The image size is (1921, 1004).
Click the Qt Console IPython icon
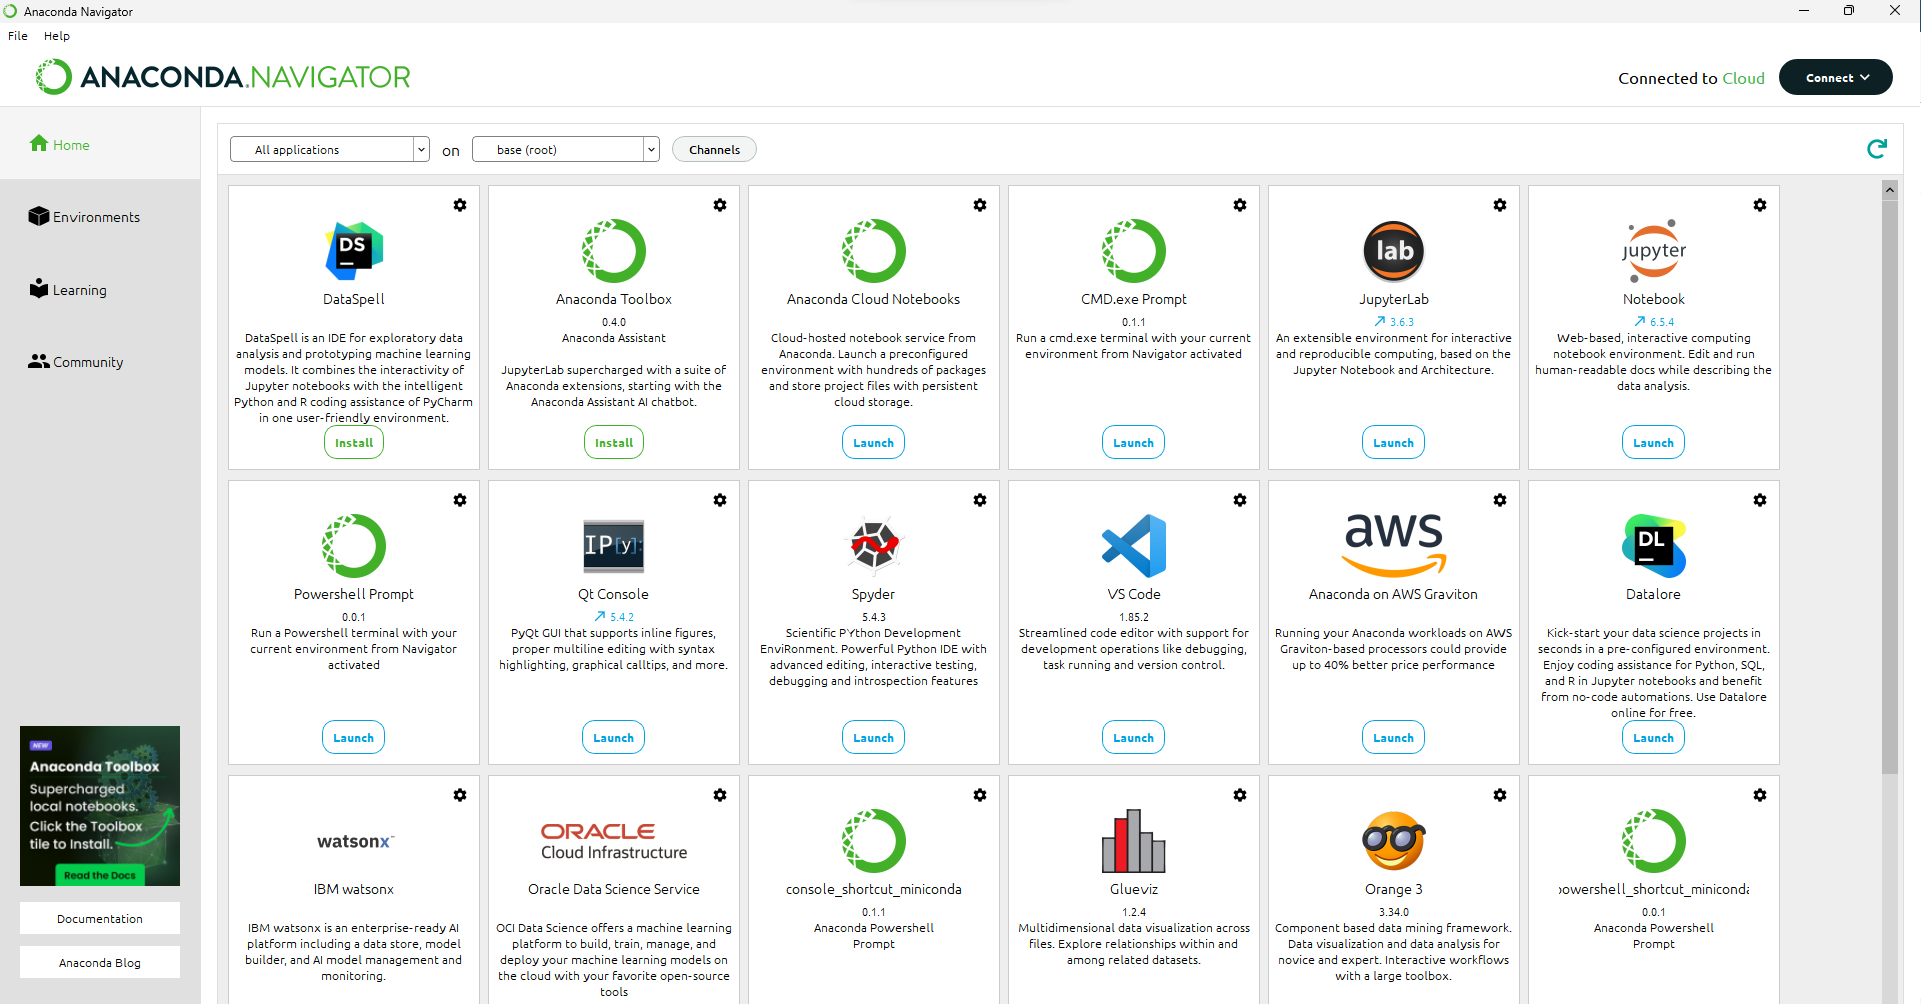(x=614, y=545)
